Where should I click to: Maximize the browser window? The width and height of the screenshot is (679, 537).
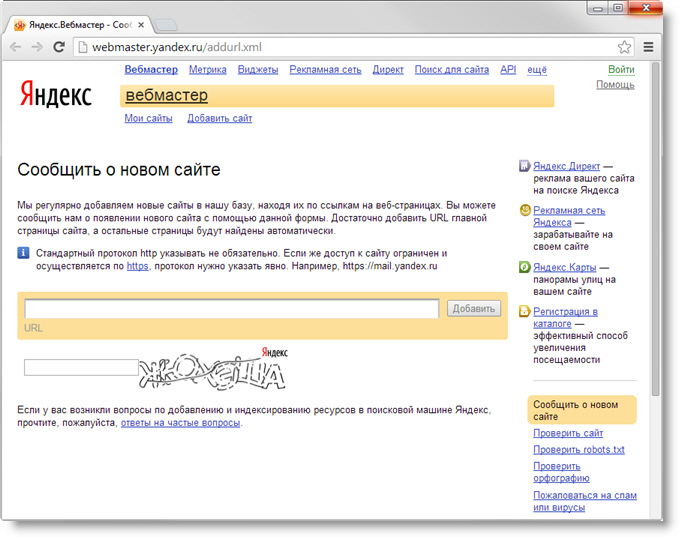pos(618,8)
